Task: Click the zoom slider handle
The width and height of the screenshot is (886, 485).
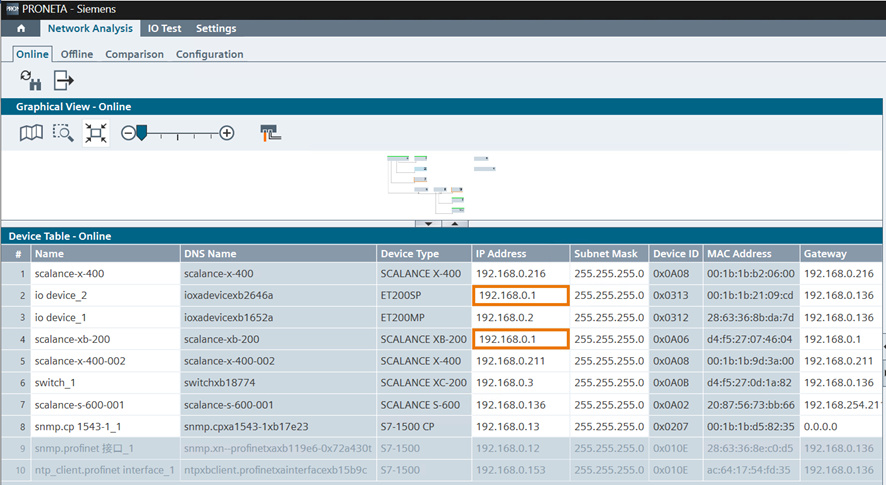Action: (x=142, y=133)
